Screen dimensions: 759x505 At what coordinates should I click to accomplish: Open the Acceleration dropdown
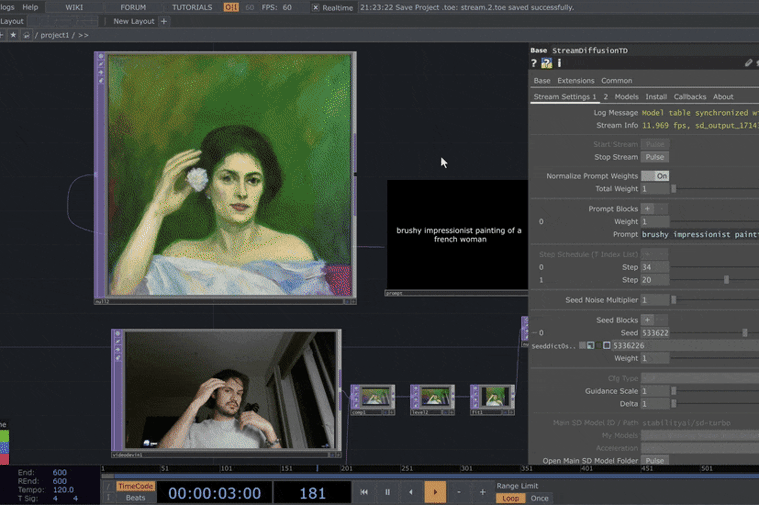699,448
